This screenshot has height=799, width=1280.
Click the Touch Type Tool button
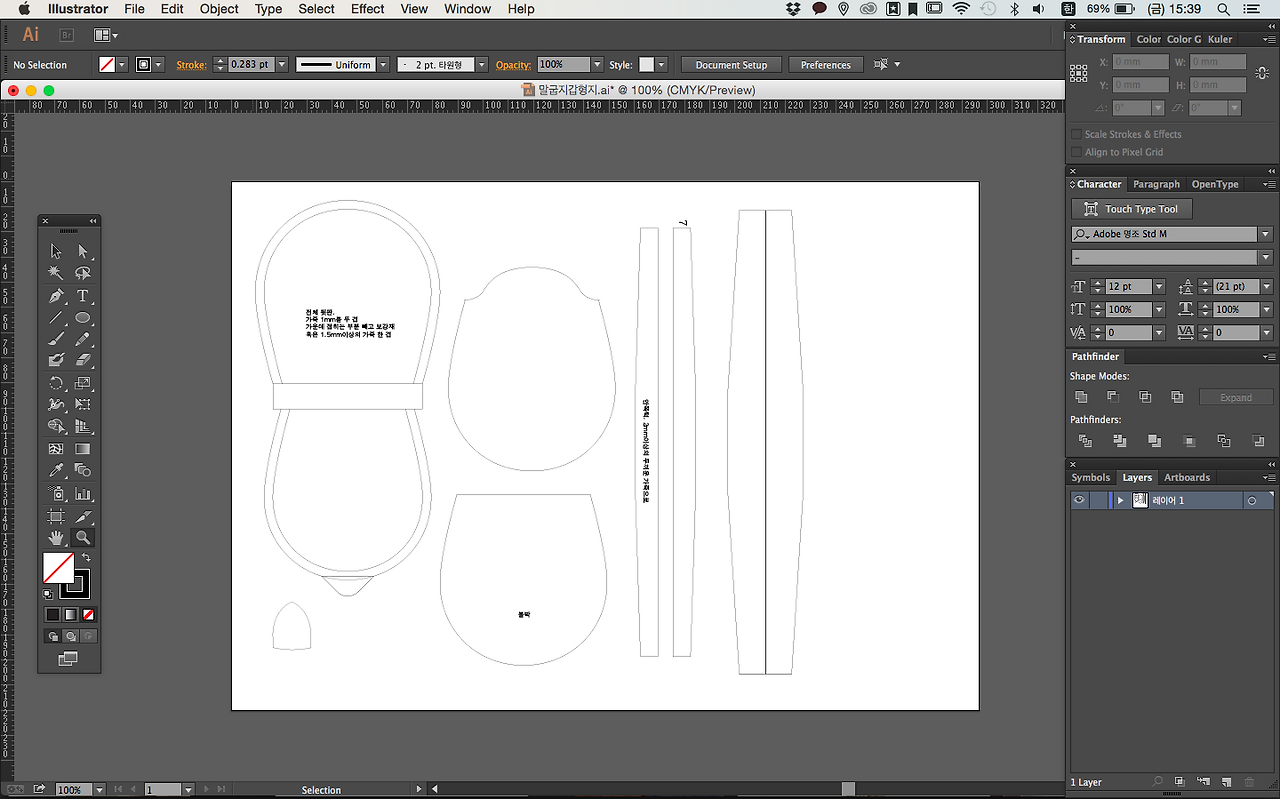(x=1131, y=208)
